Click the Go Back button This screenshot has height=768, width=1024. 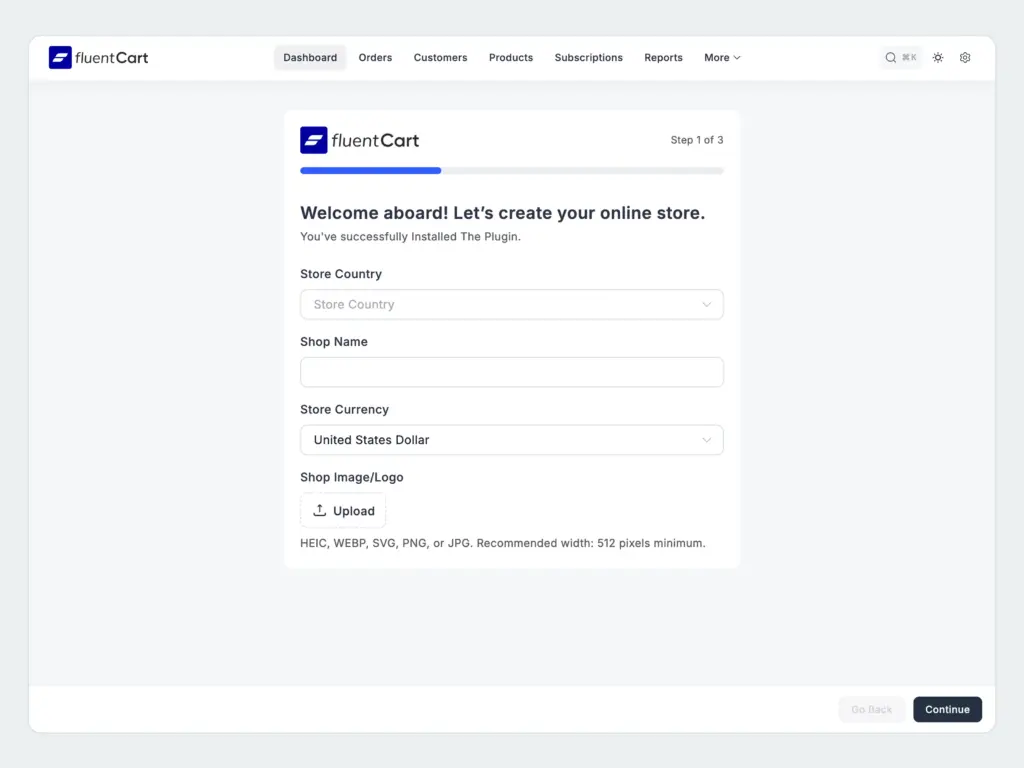pyautogui.click(x=871, y=709)
